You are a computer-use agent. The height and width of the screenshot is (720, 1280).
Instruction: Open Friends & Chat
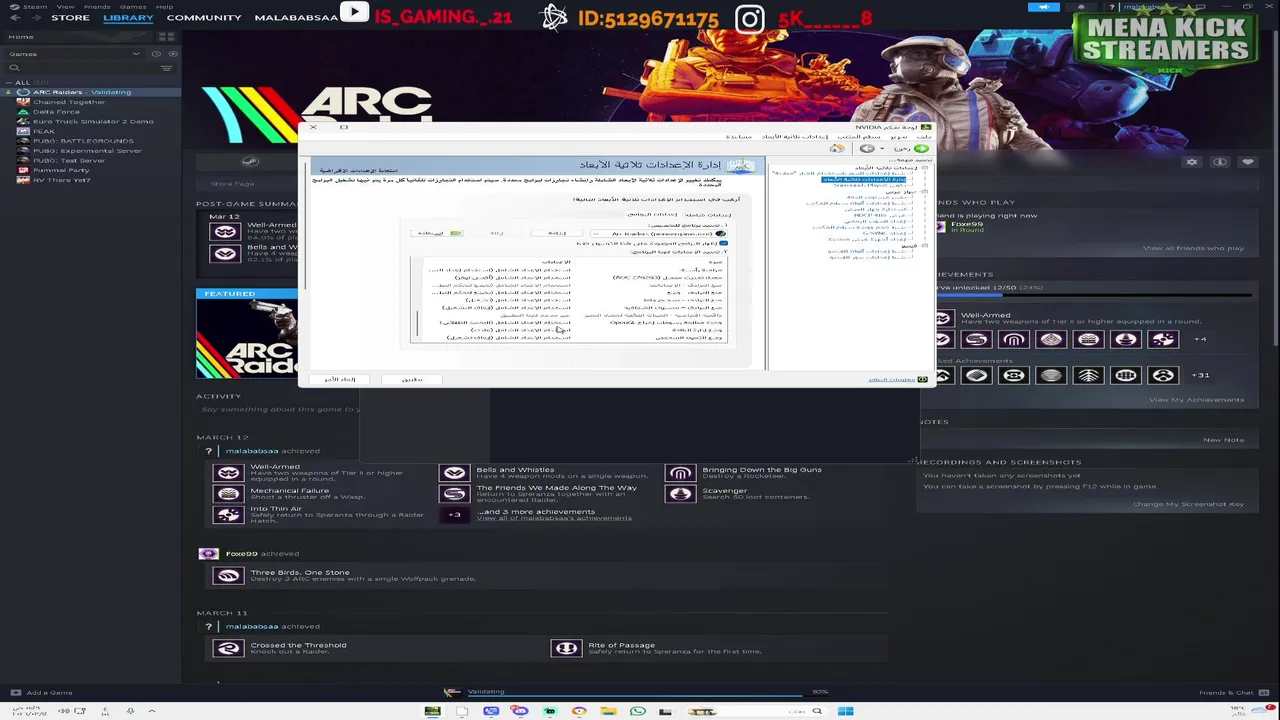[1232, 692]
